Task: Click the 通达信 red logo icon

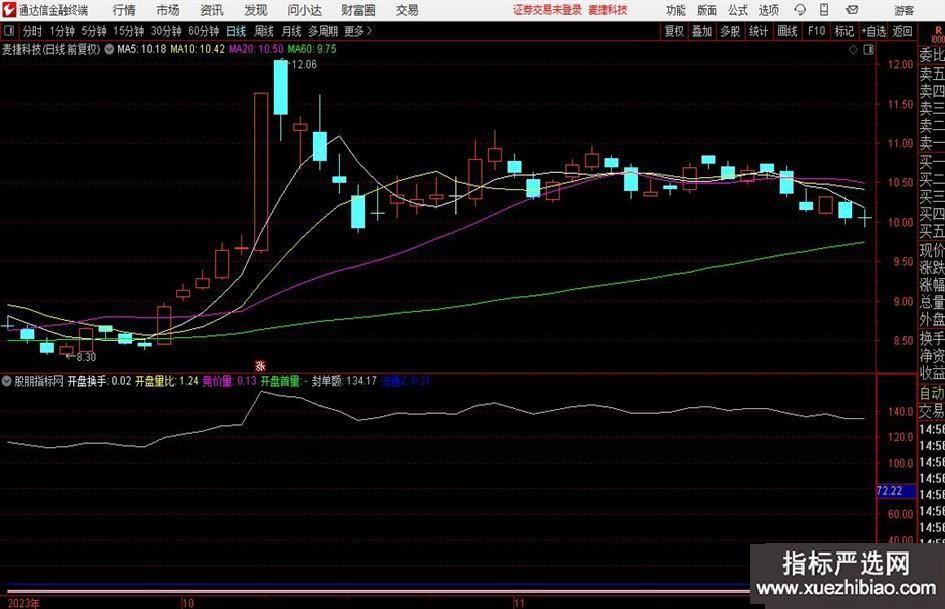Action: pyautogui.click(x=8, y=10)
